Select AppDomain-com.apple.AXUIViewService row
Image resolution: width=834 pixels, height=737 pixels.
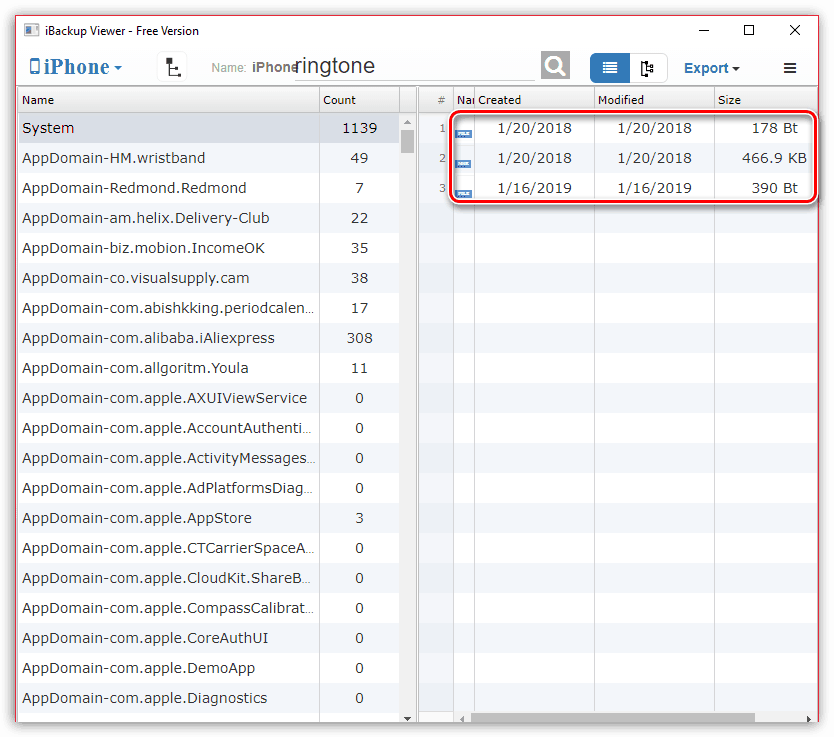[x=208, y=398]
